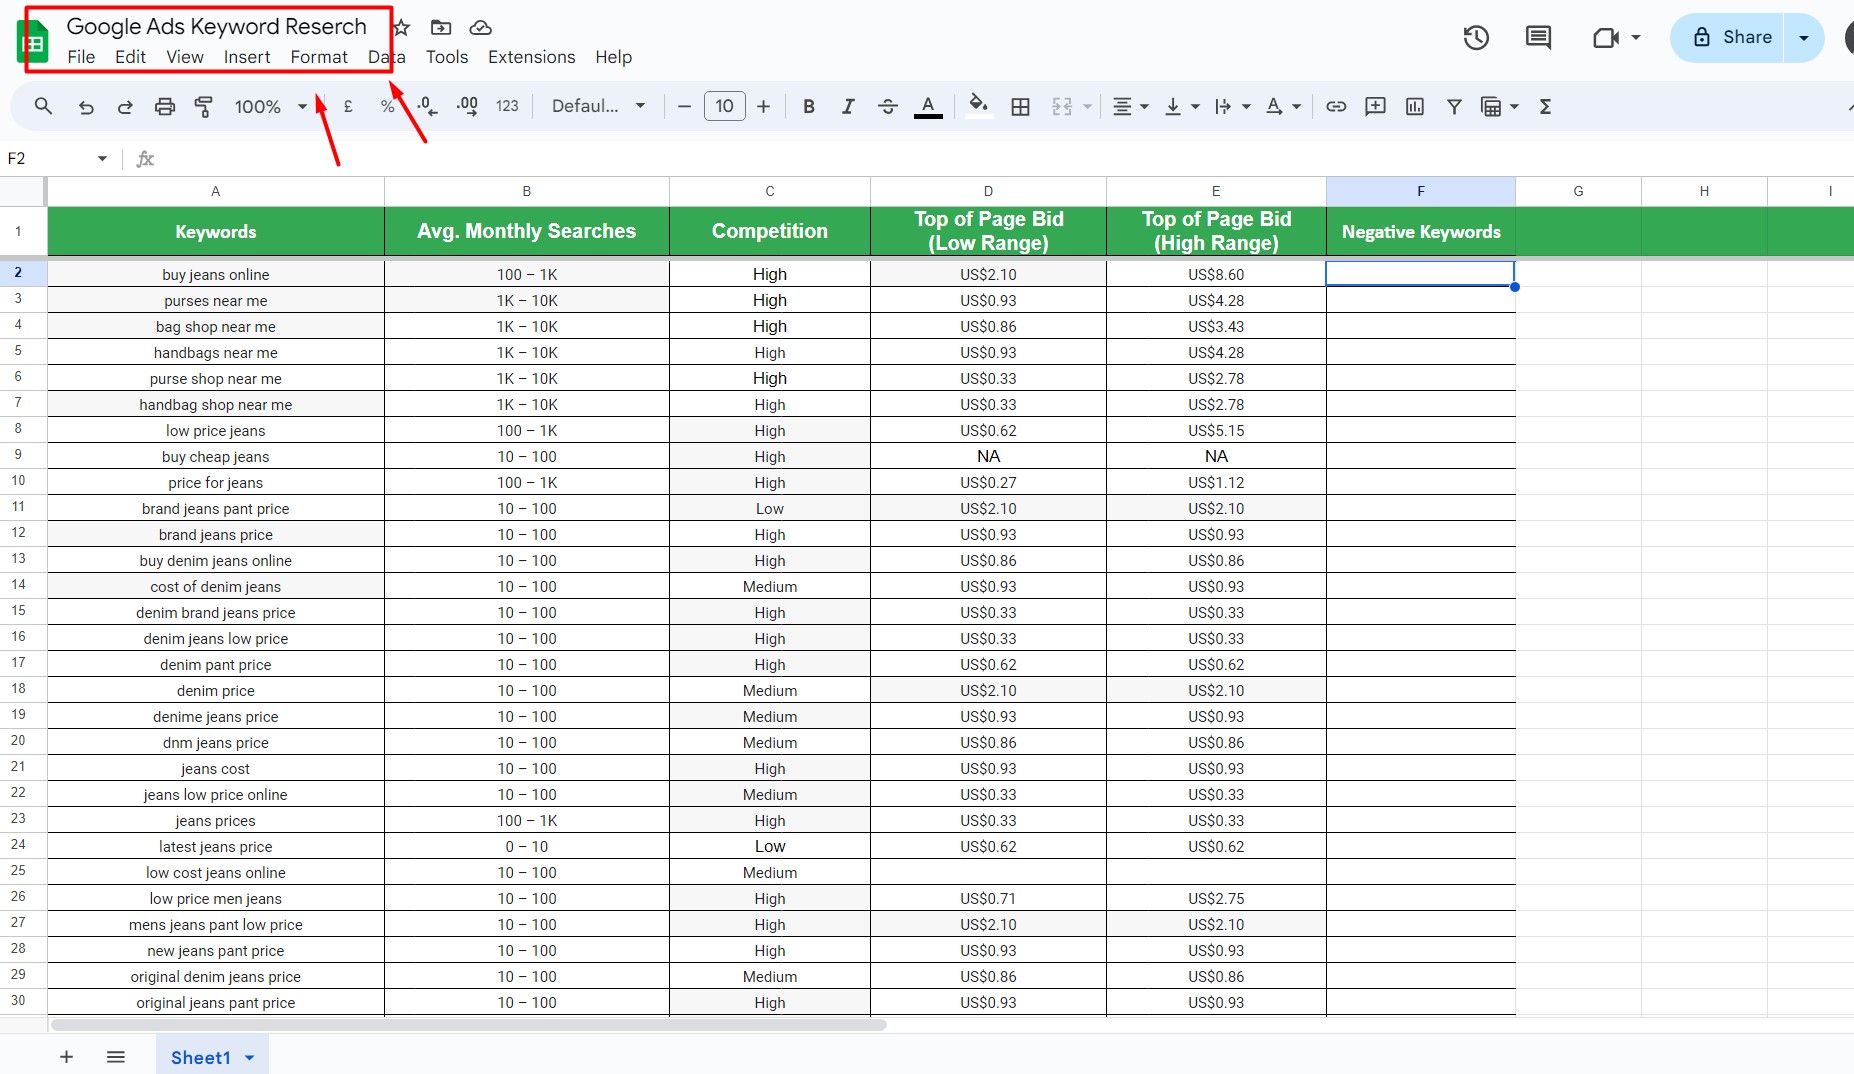Image resolution: width=1854 pixels, height=1074 pixels.
Task: Undo the last action
Action: 86,106
